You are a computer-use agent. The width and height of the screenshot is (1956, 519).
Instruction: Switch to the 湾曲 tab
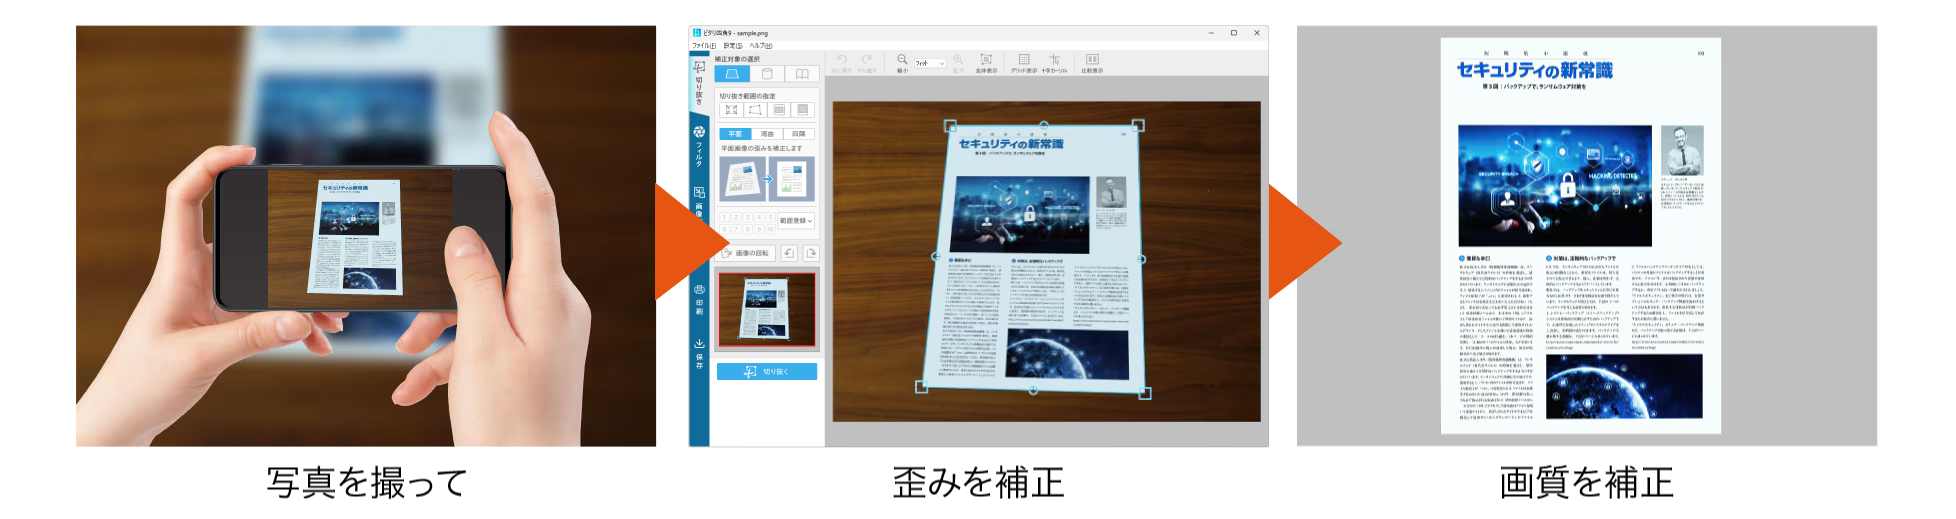point(767,134)
